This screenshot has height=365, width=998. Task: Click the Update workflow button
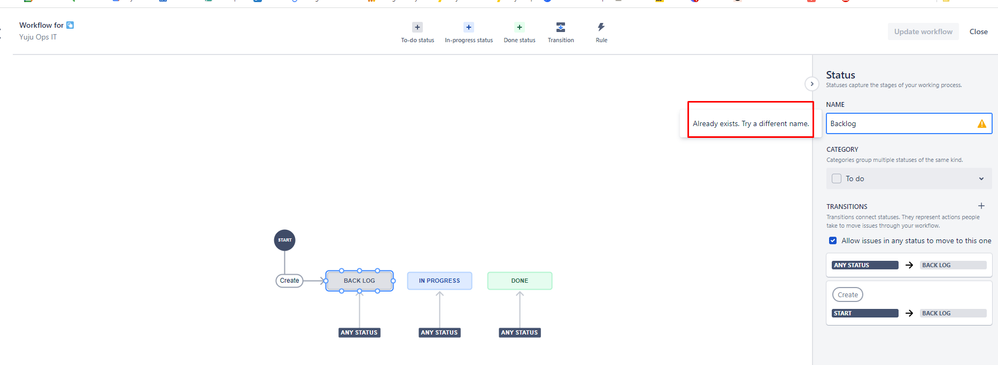(923, 32)
